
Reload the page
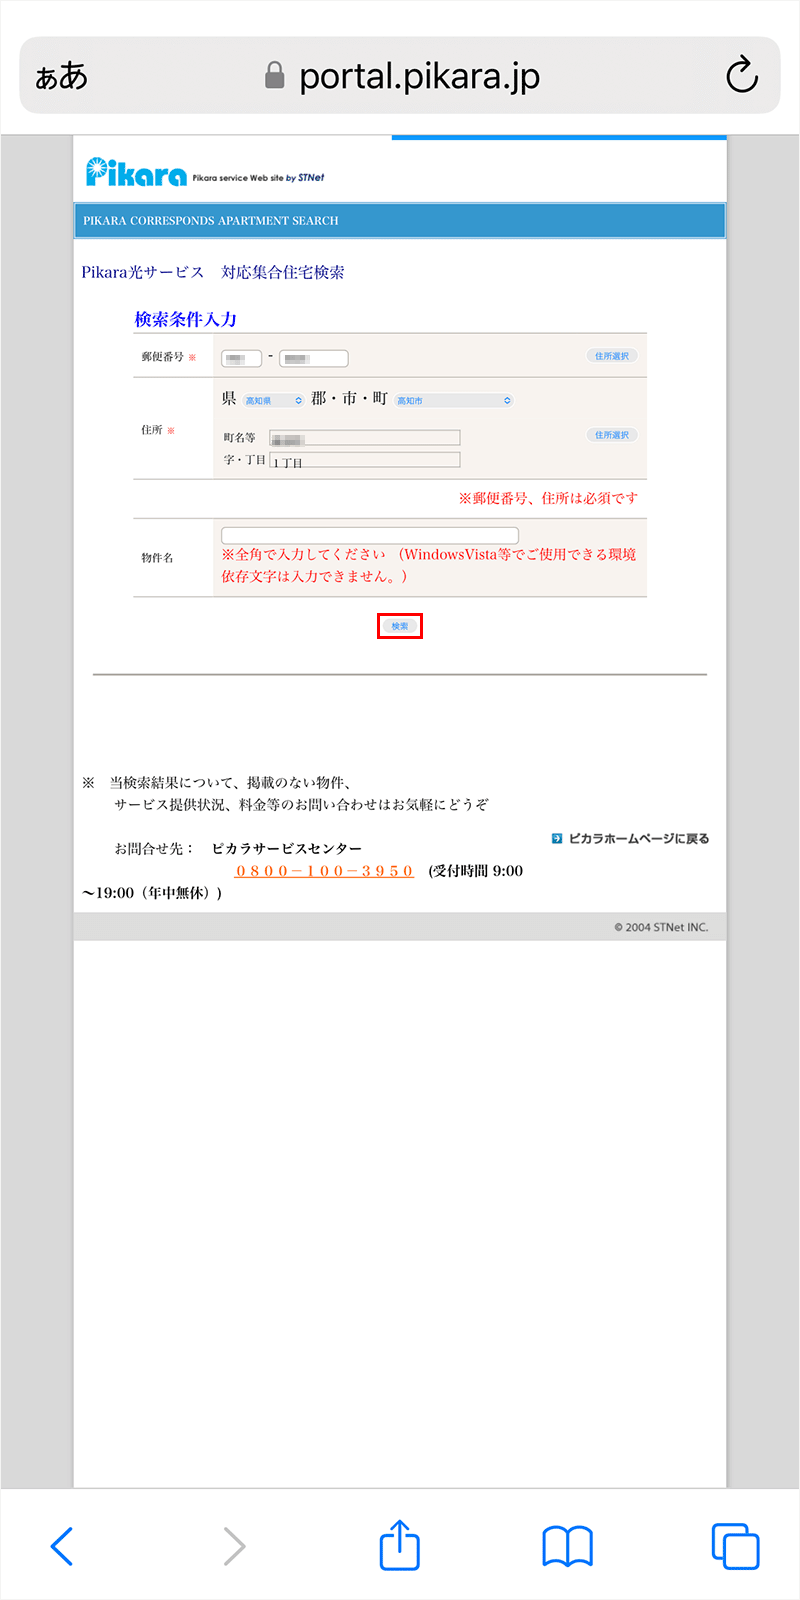[x=742, y=75]
